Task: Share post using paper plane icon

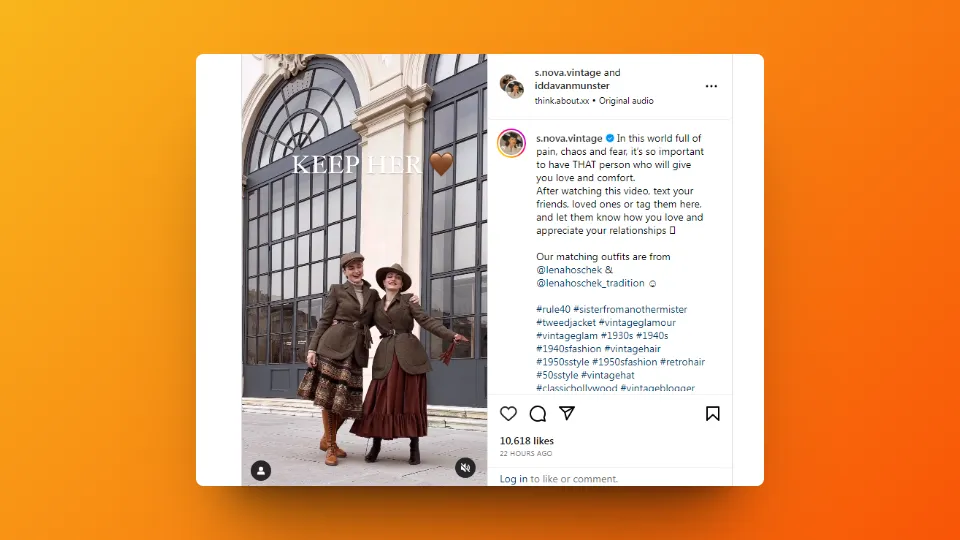Action: (567, 413)
